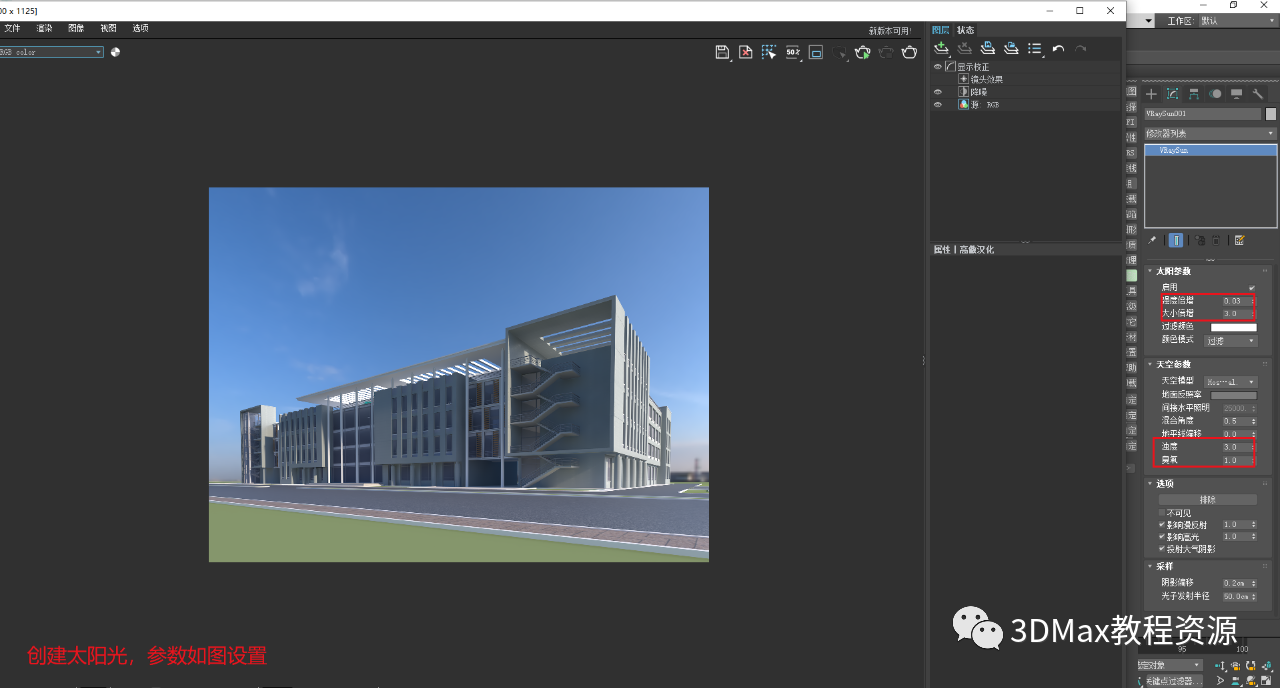The image size is (1280, 688).
Task: Open the 文件 menu
Action: pos(12,28)
